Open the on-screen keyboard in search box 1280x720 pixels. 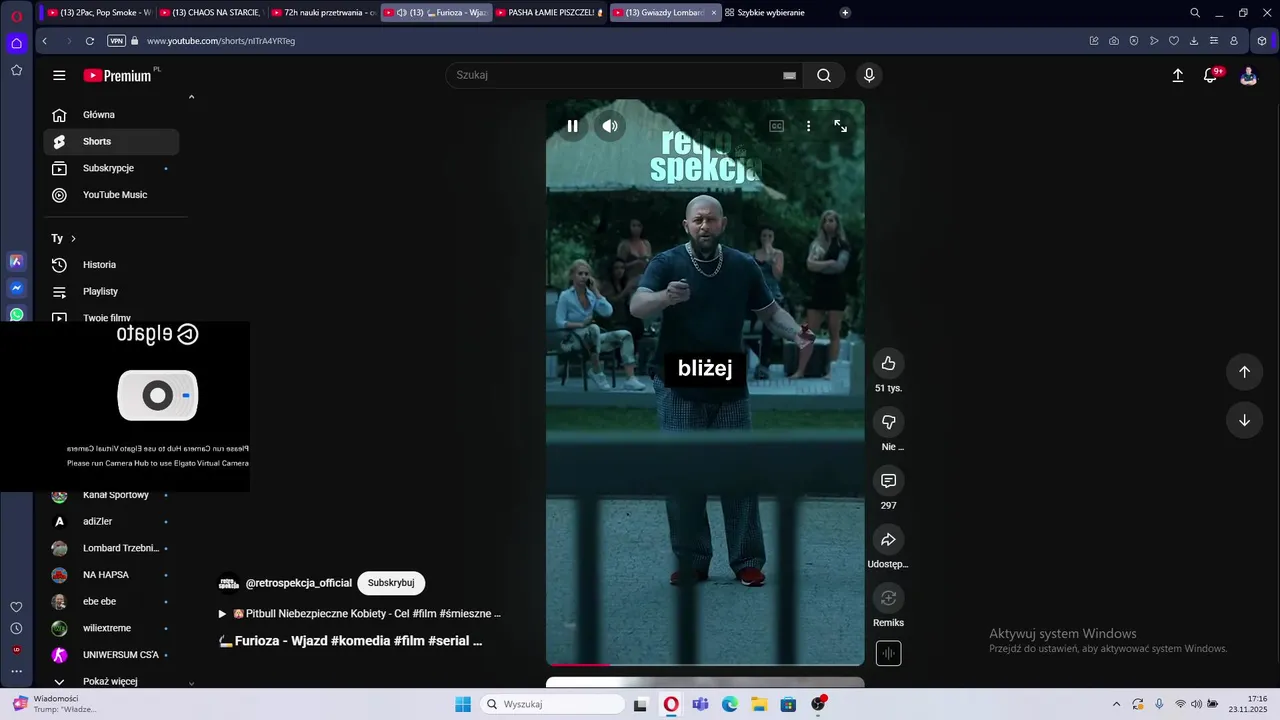coord(789,75)
